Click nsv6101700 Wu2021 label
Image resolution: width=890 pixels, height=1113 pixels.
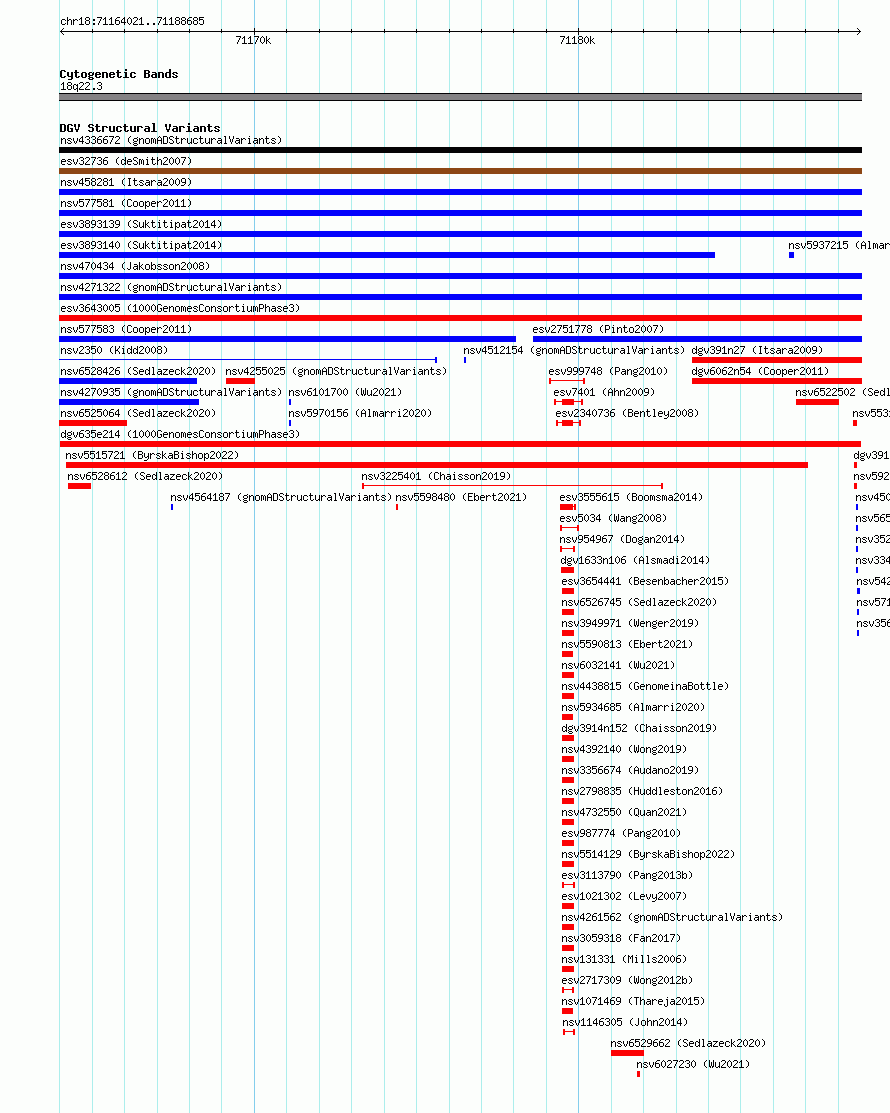(345, 393)
